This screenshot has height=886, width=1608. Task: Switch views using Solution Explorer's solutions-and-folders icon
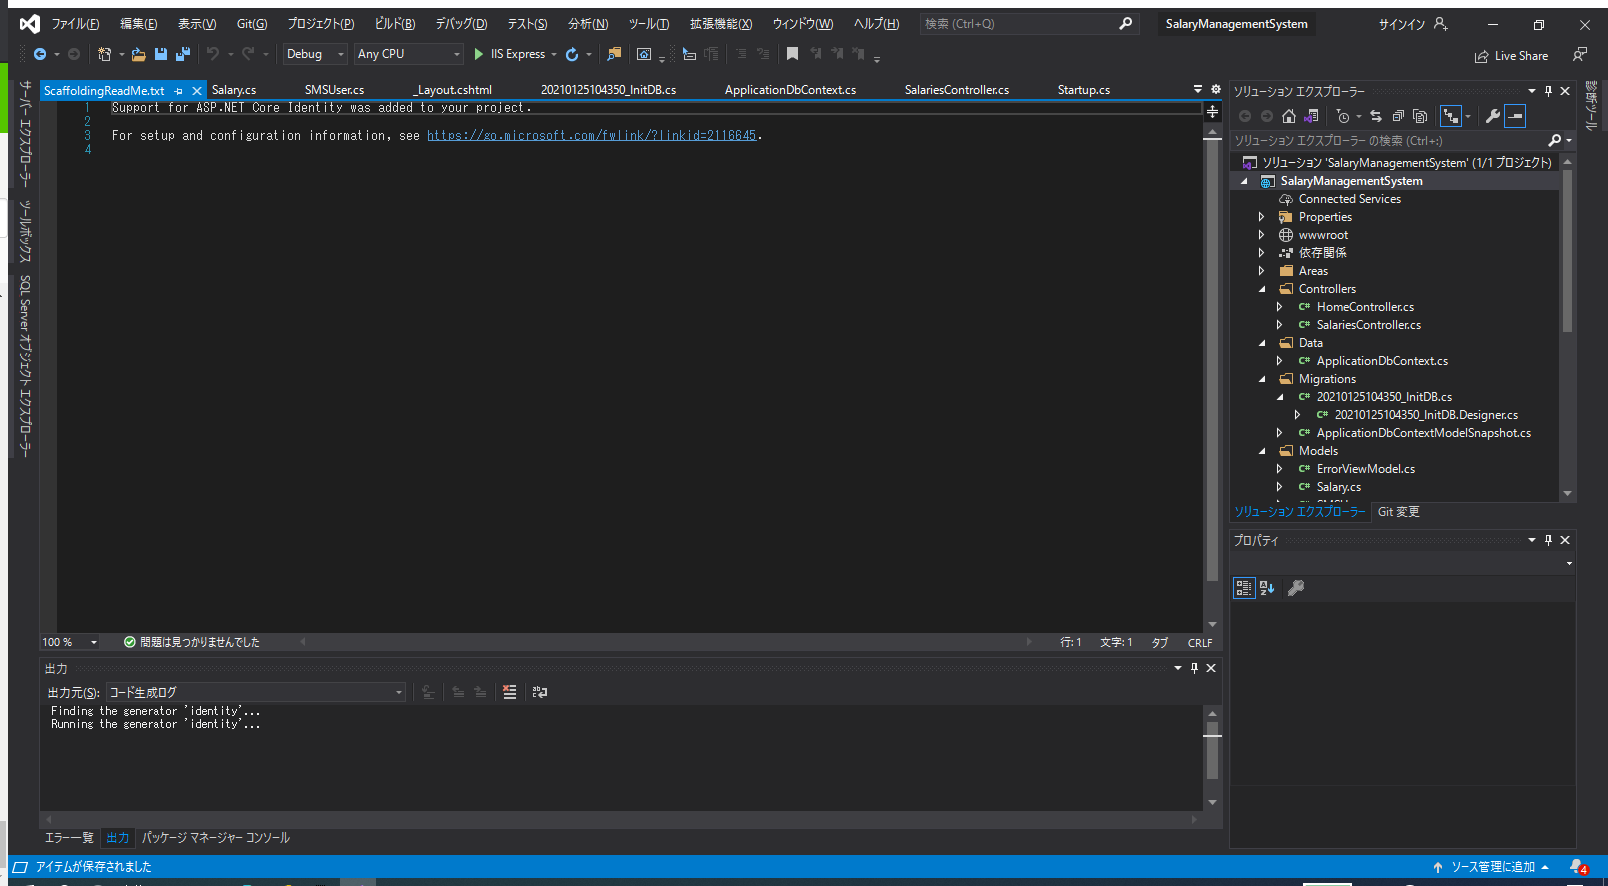click(x=1311, y=116)
